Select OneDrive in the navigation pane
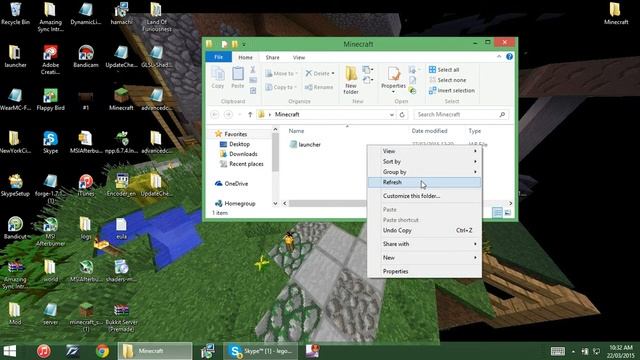640x360 pixels. click(x=231, y=184)
